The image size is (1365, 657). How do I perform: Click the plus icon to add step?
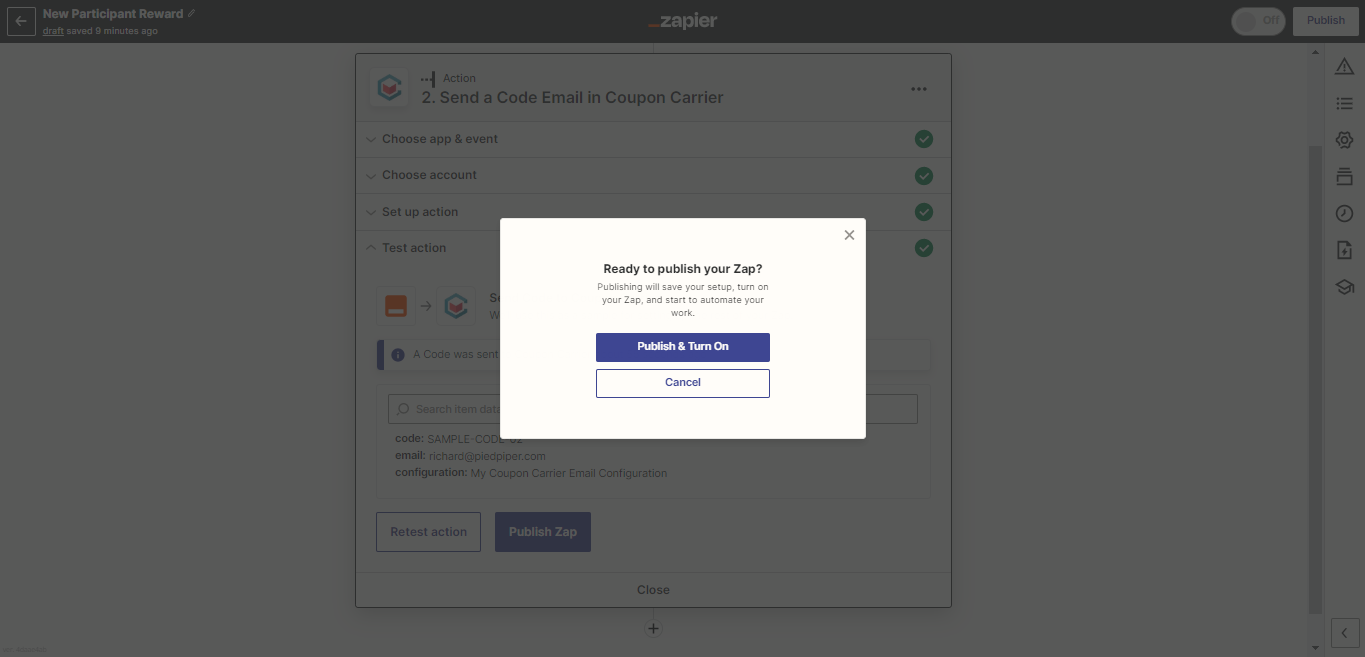(653, 629)
